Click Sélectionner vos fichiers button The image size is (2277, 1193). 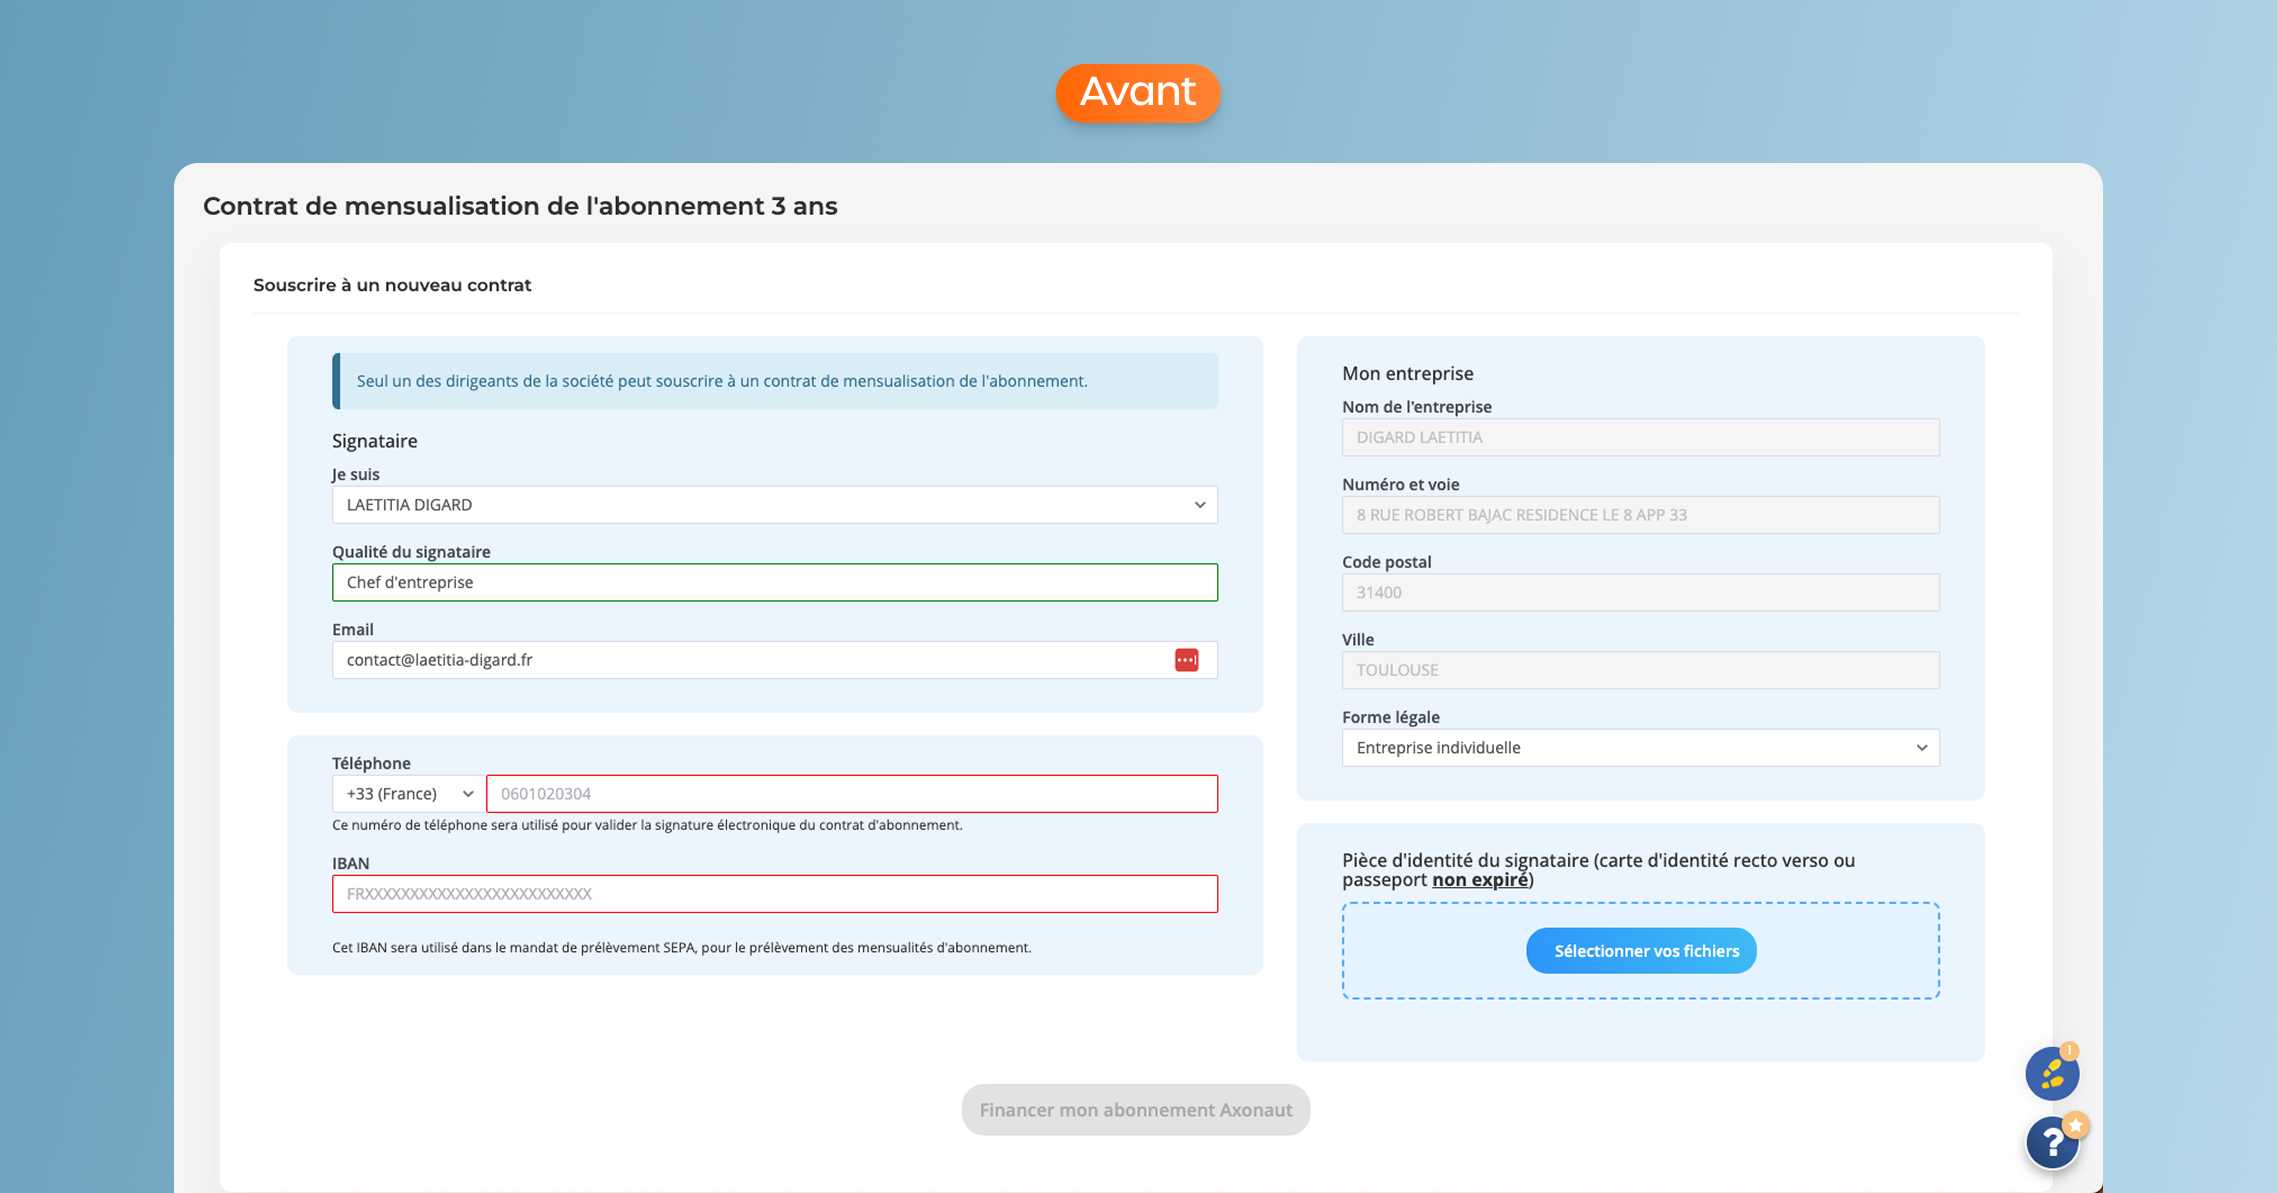[x=1640, y=951]
